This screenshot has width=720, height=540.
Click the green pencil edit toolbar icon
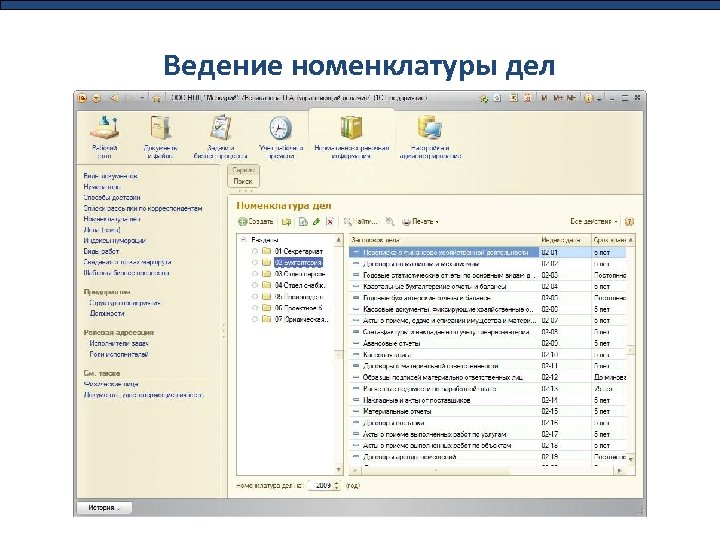point(316,222)
